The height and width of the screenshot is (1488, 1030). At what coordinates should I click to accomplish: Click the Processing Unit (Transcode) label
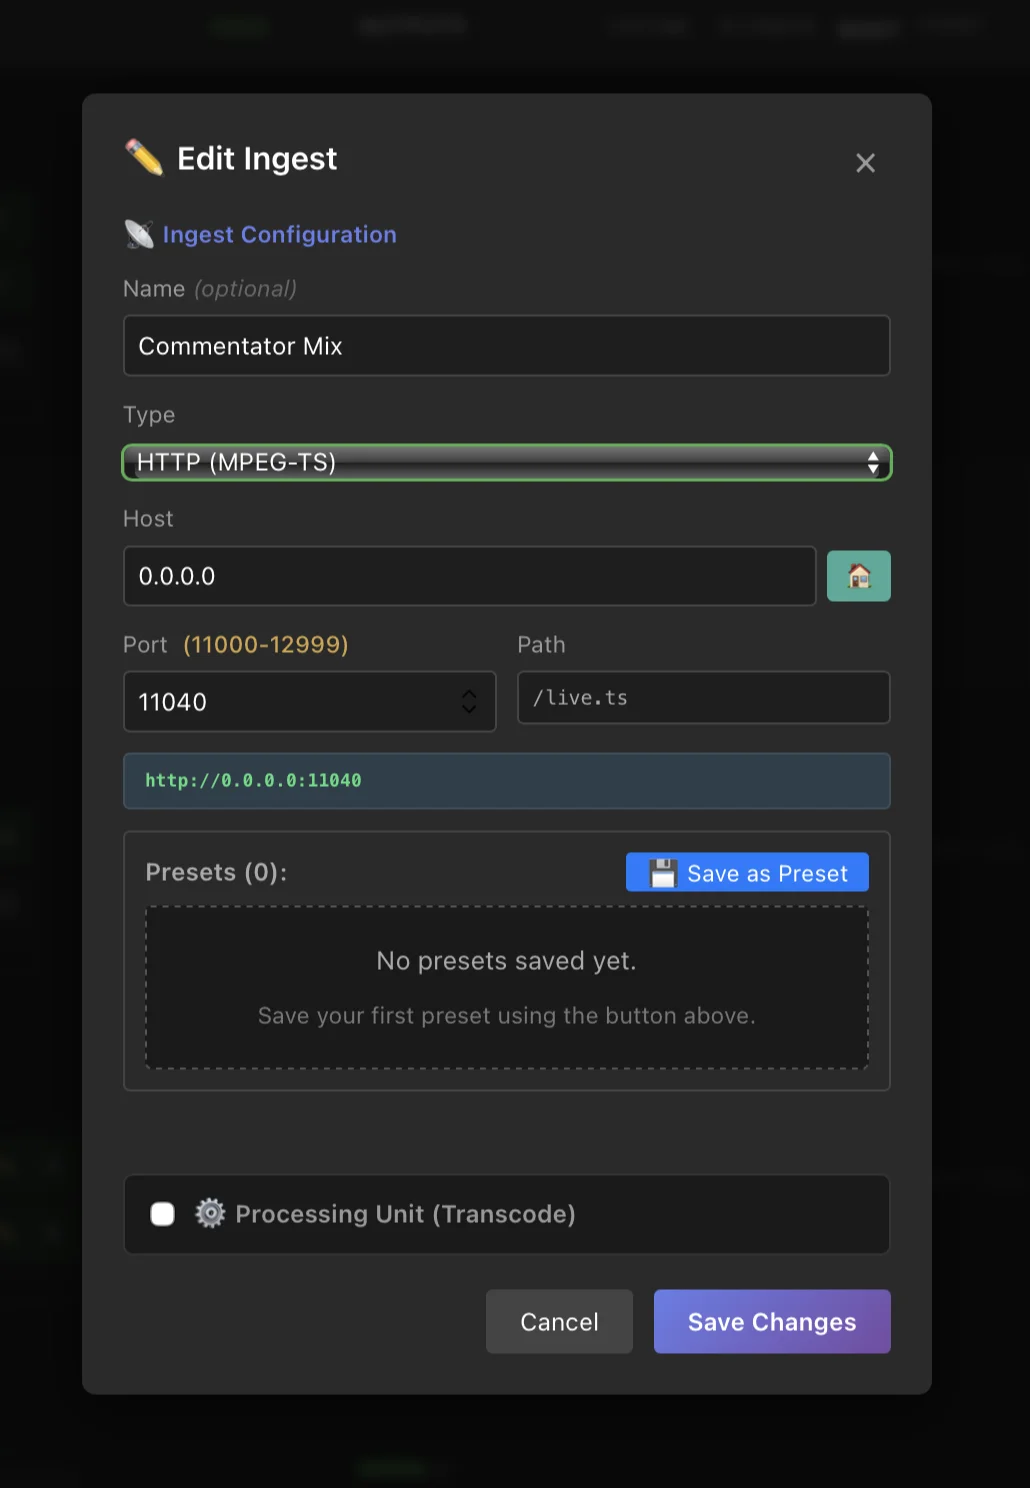pyautogui.click(x=405, y=1214)
